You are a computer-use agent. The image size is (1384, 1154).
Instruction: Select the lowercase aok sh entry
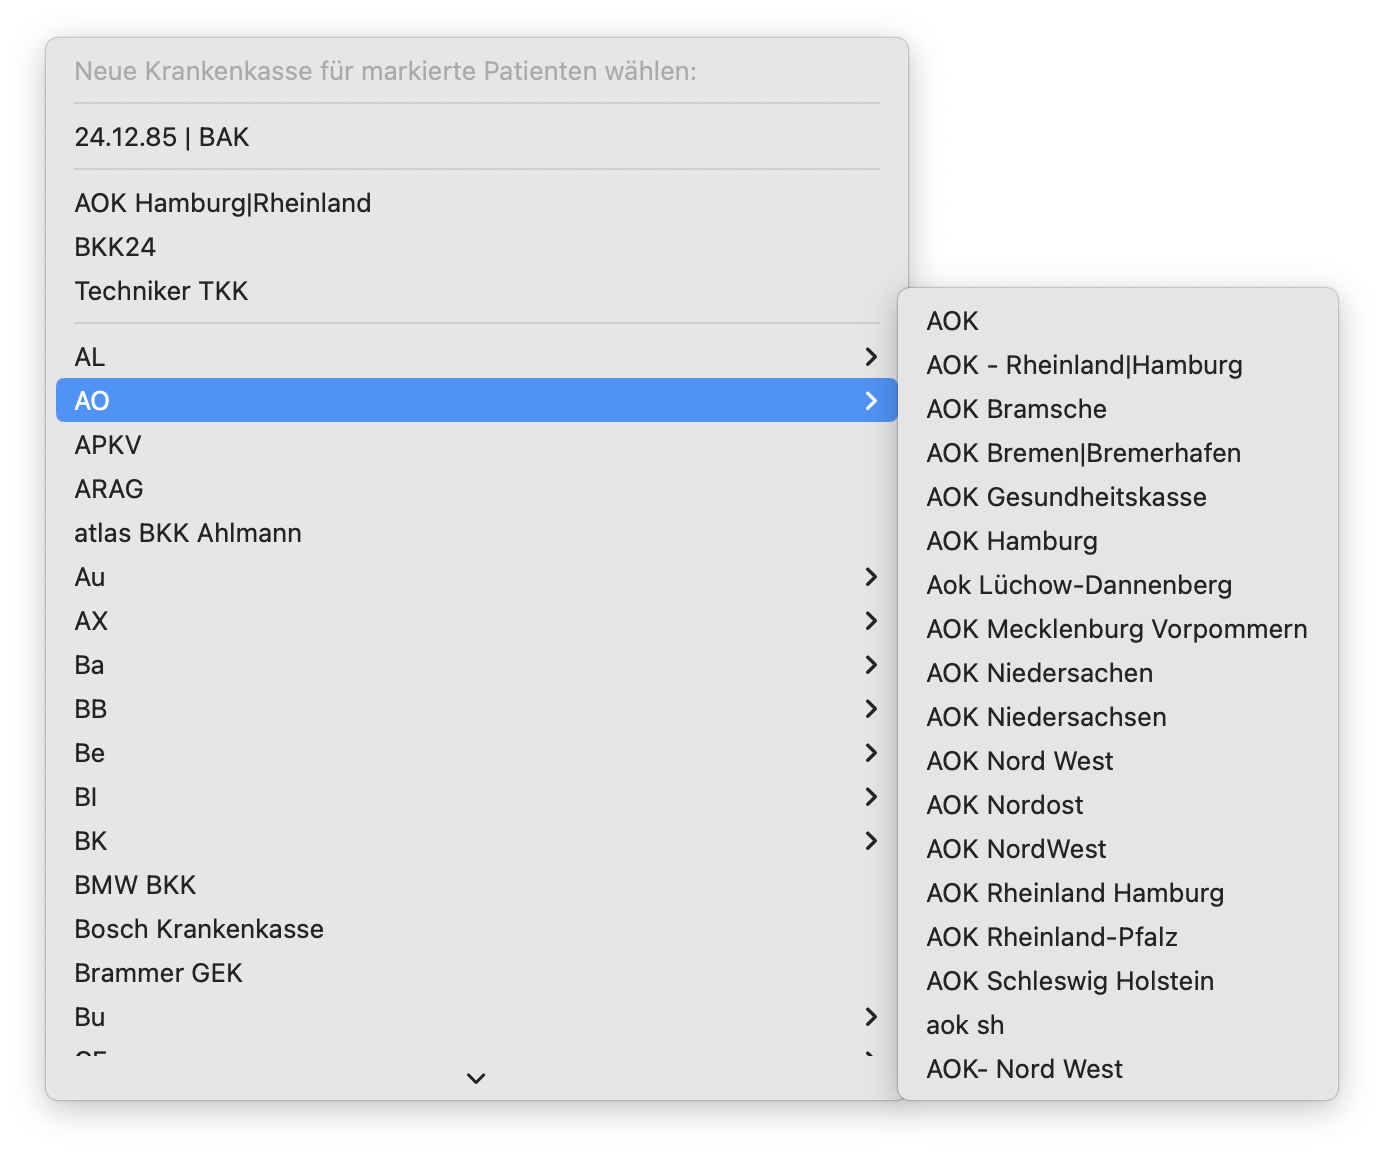[965, 1025]
